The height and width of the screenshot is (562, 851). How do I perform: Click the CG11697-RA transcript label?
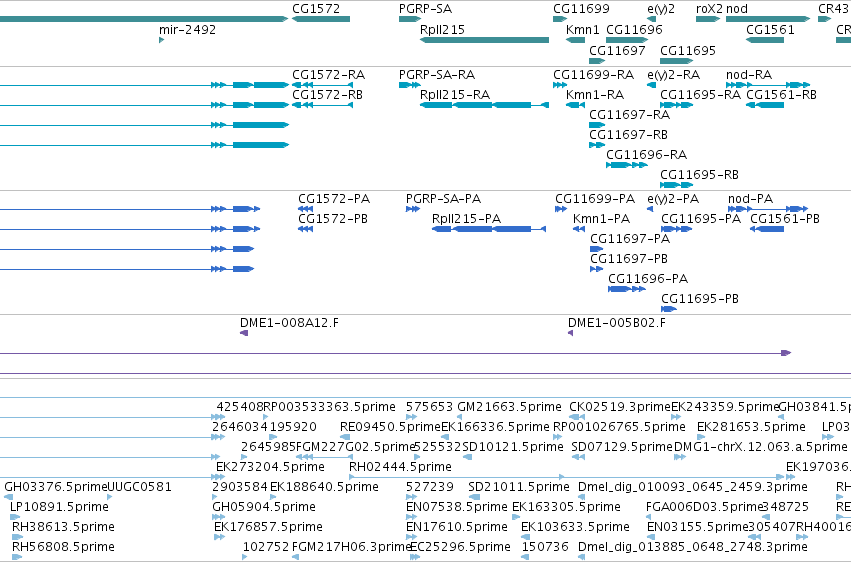pyautogui.click(x=630, y=115)
